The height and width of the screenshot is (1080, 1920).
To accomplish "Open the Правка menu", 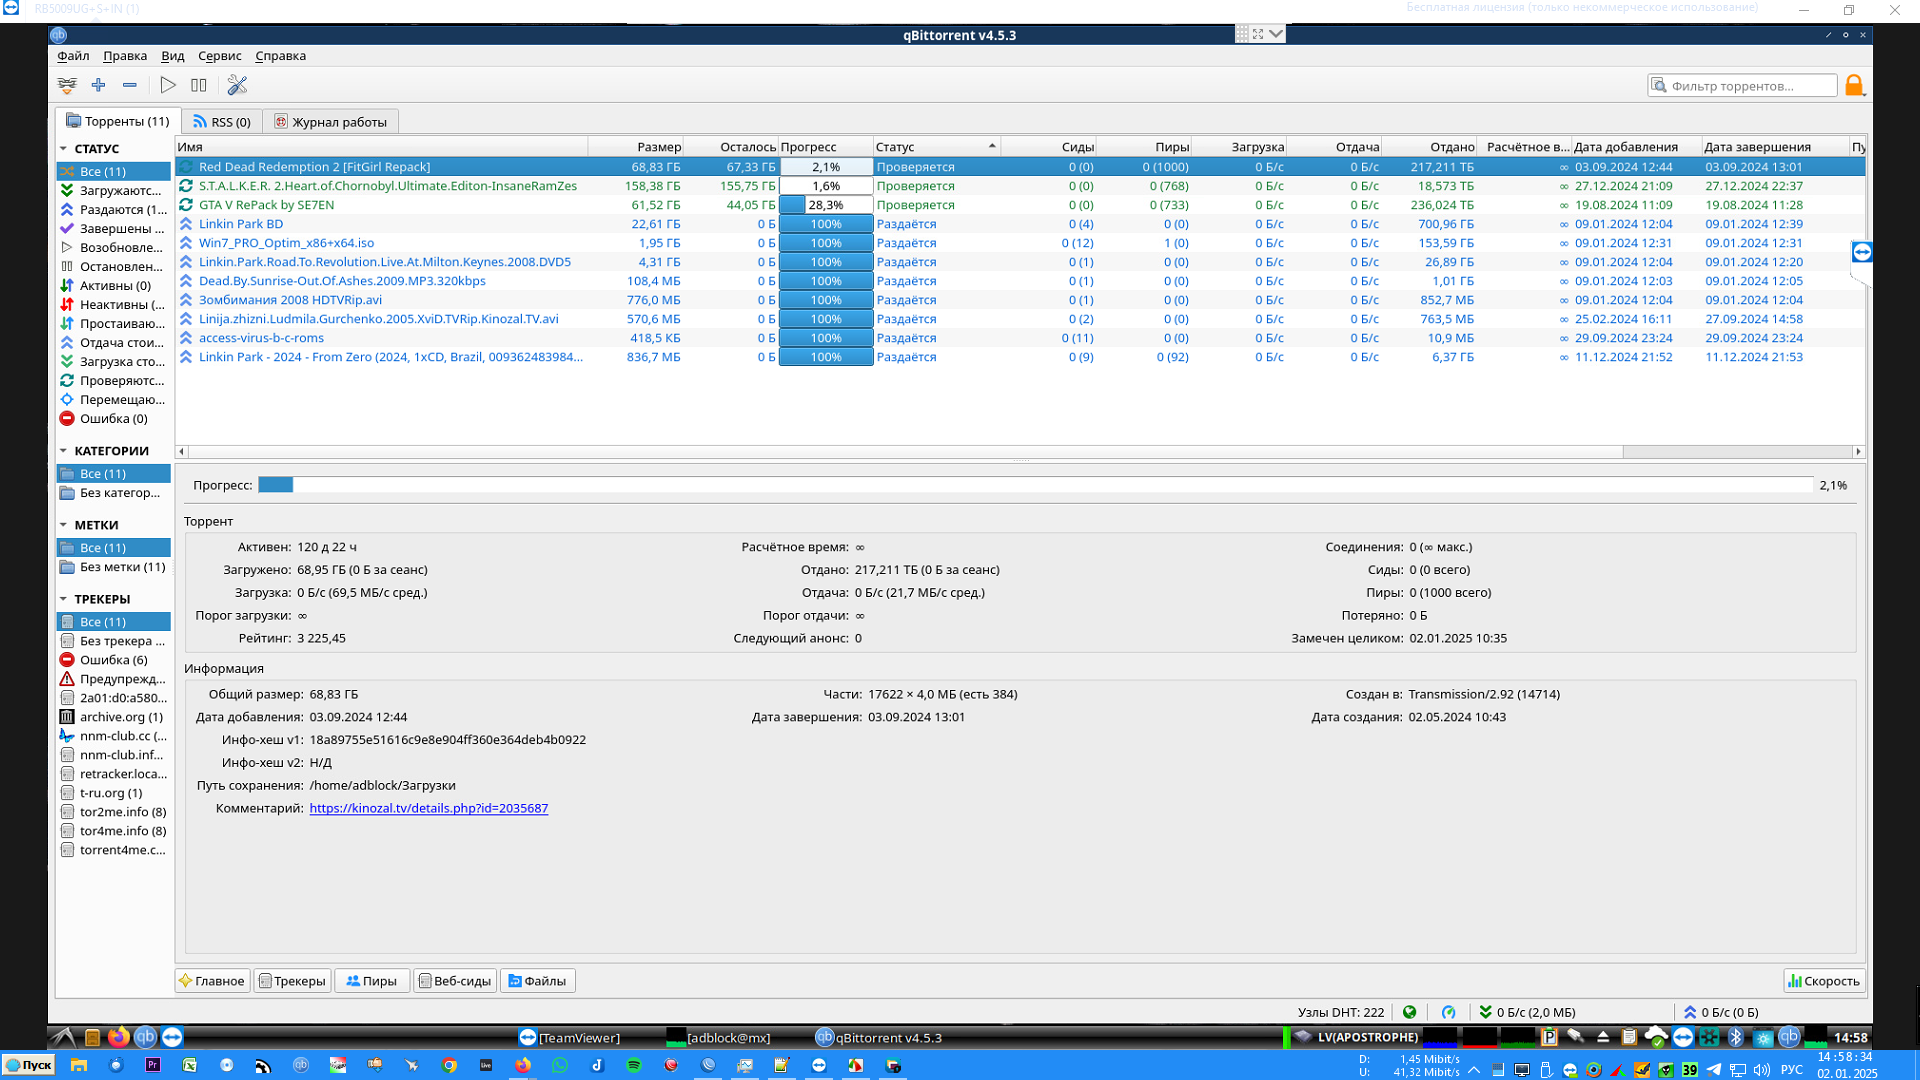I will click(x=125, y=56).
